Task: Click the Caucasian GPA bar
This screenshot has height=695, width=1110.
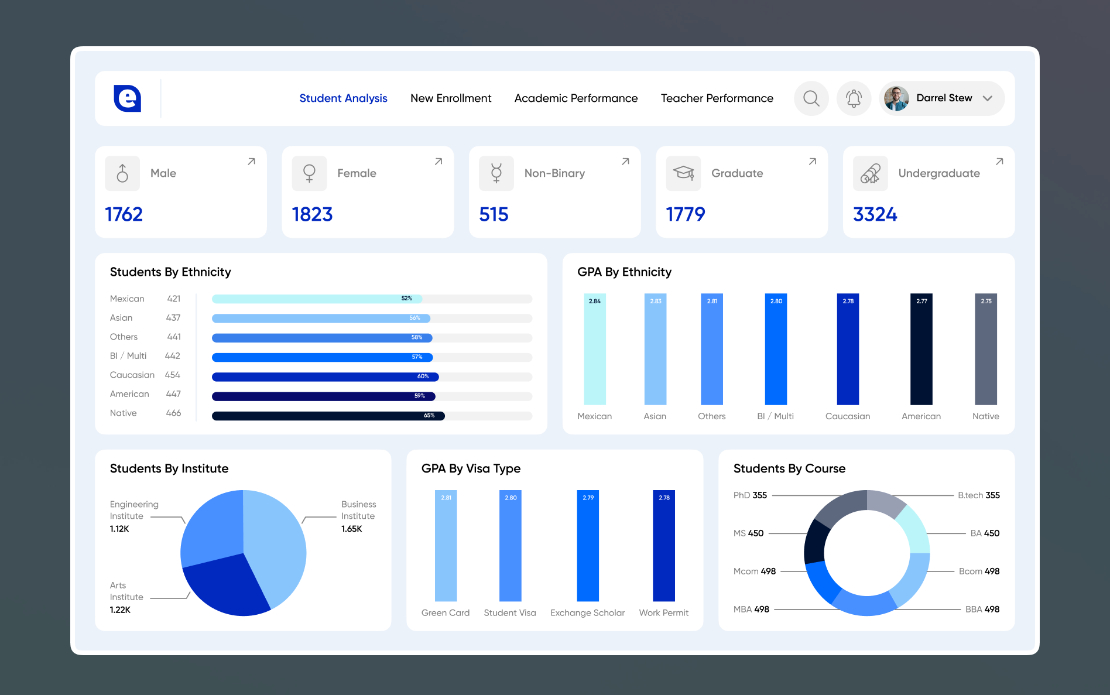Action: pyautogui.click(x=848, y=349)
